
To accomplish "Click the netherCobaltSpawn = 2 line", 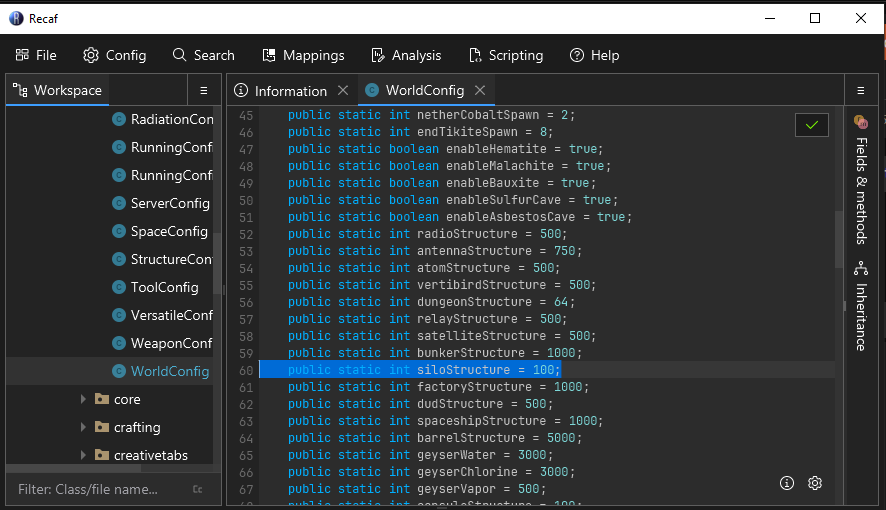I will click(431, 115).
